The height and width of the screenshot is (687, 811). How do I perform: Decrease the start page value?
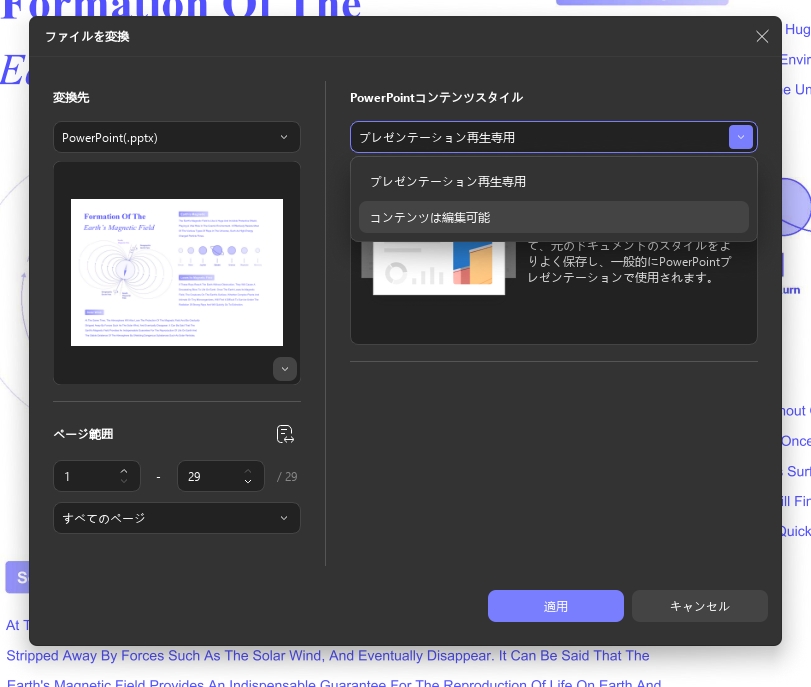pos(124,481)
